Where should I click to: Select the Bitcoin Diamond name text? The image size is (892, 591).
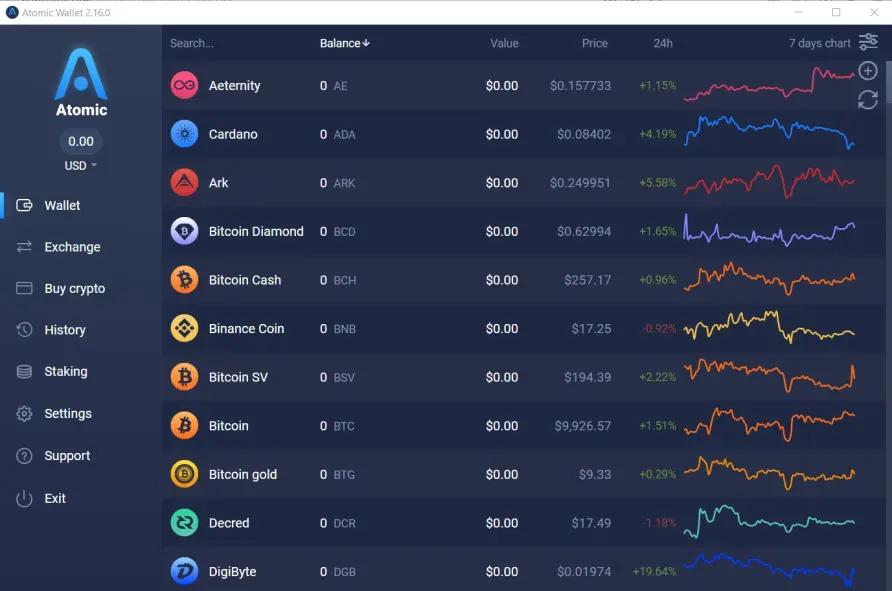point(256,232)
